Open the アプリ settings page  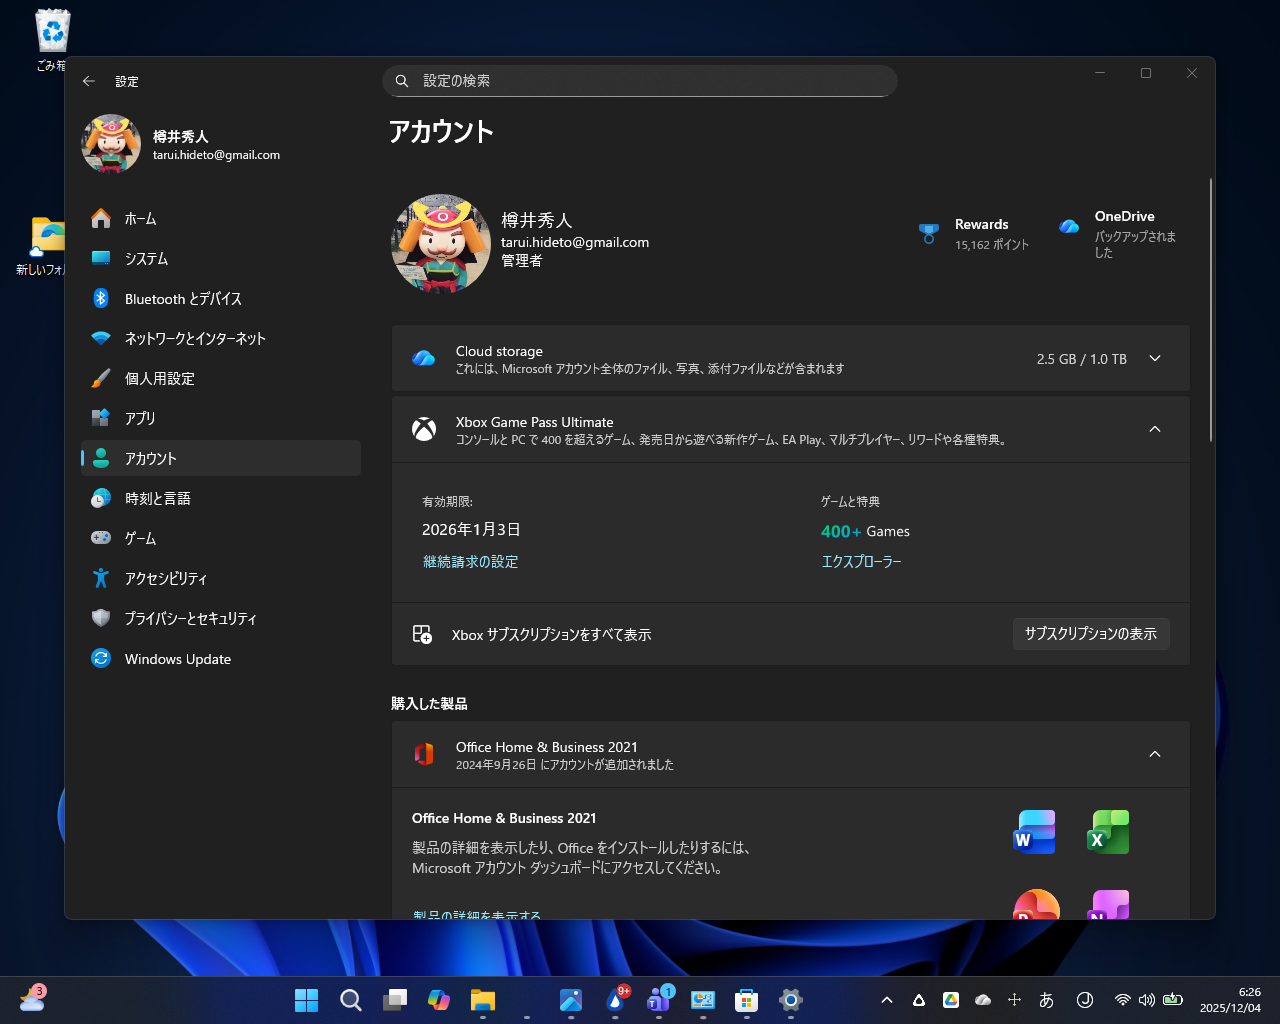click(221, 418)
